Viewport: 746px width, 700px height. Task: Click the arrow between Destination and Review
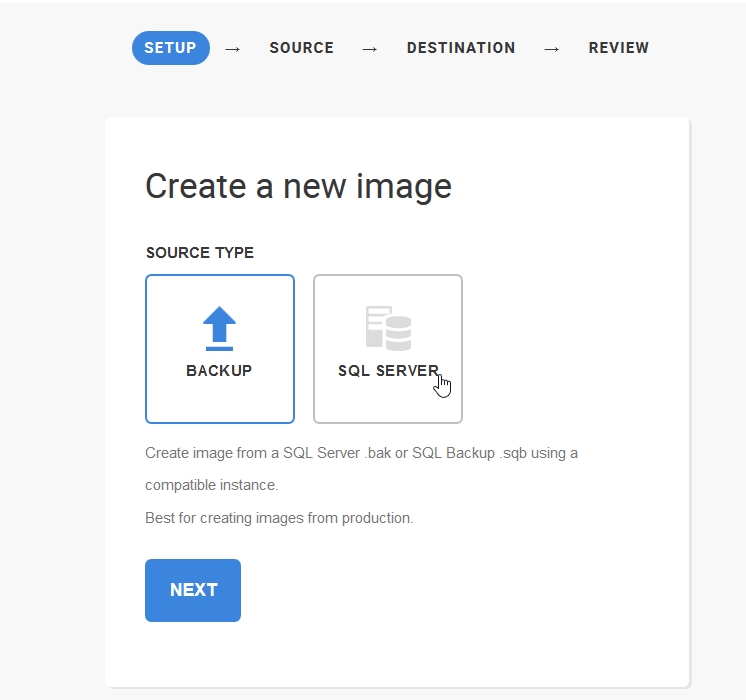click(552, 48)
